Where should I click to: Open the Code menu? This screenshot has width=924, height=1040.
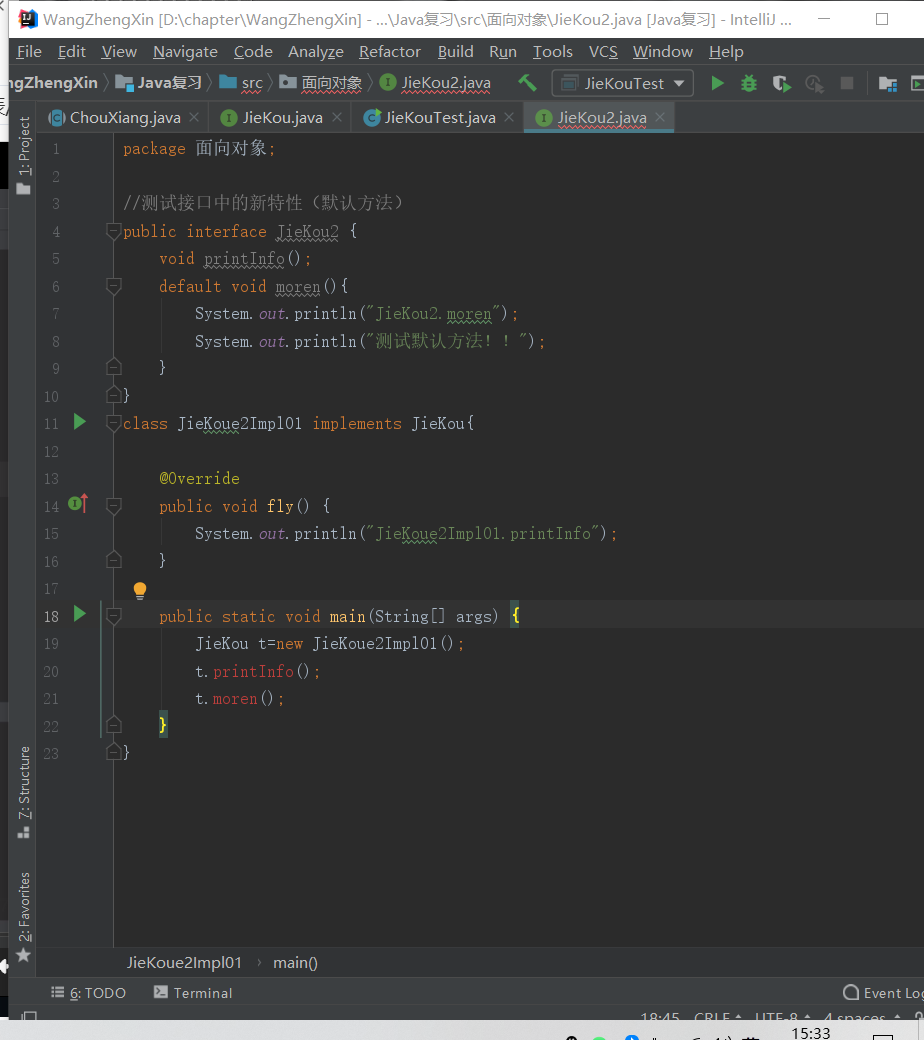click(x=253, y=52)
